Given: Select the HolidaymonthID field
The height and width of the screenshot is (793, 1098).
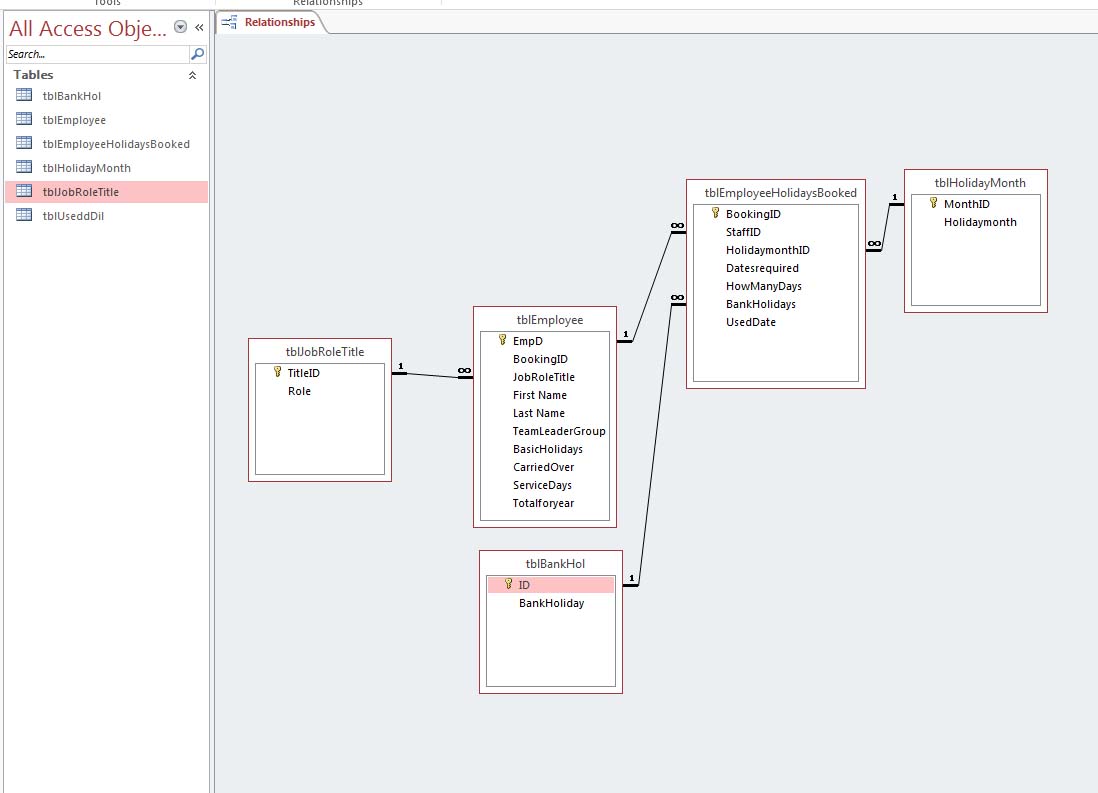Looking at the screenshot, I should click(x=776, y=250).
